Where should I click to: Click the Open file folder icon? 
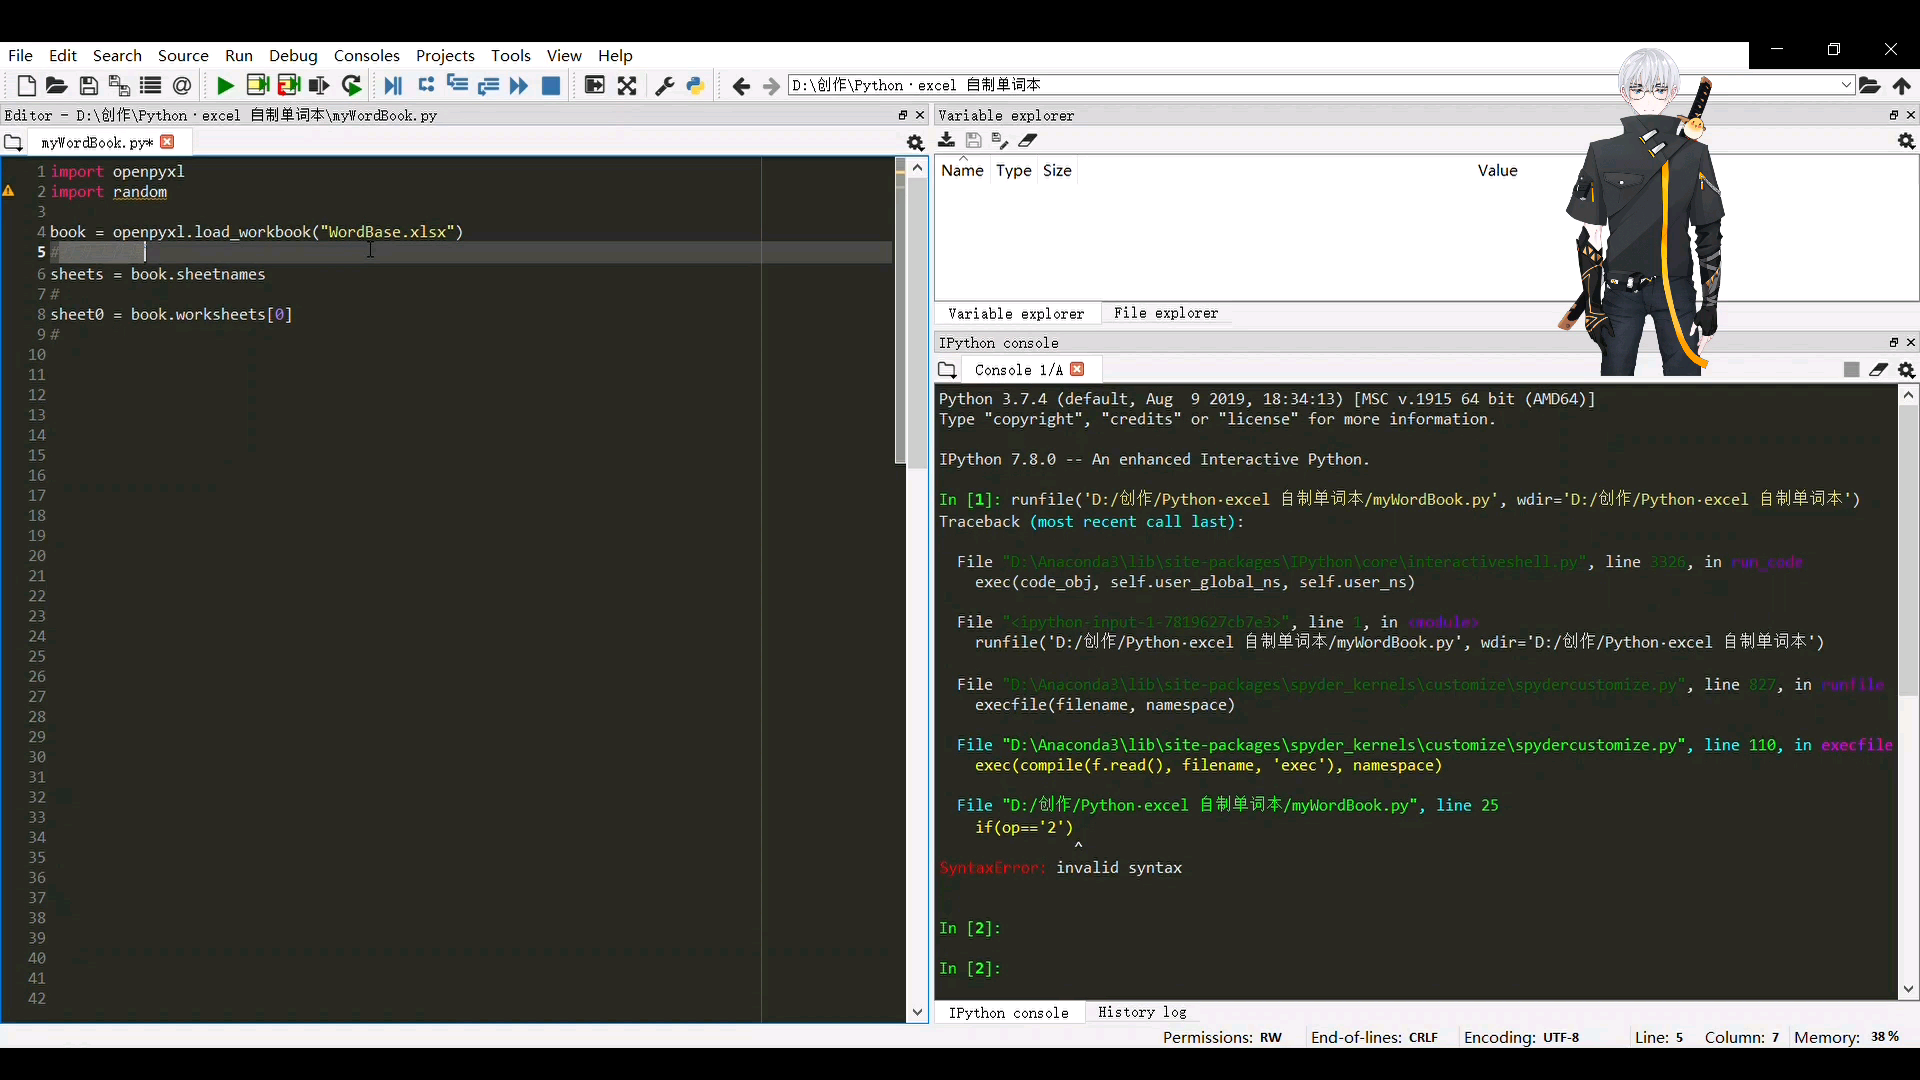[57, 86]
